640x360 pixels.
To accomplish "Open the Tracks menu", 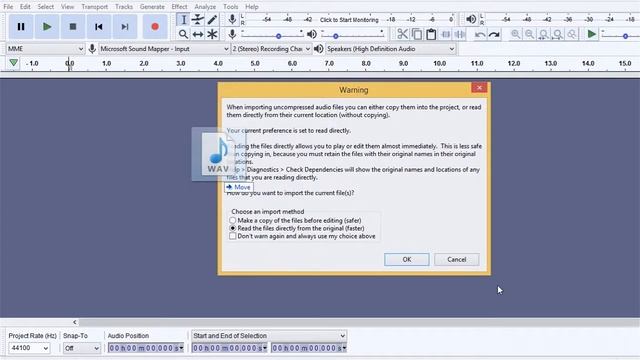I will point(124,7).
